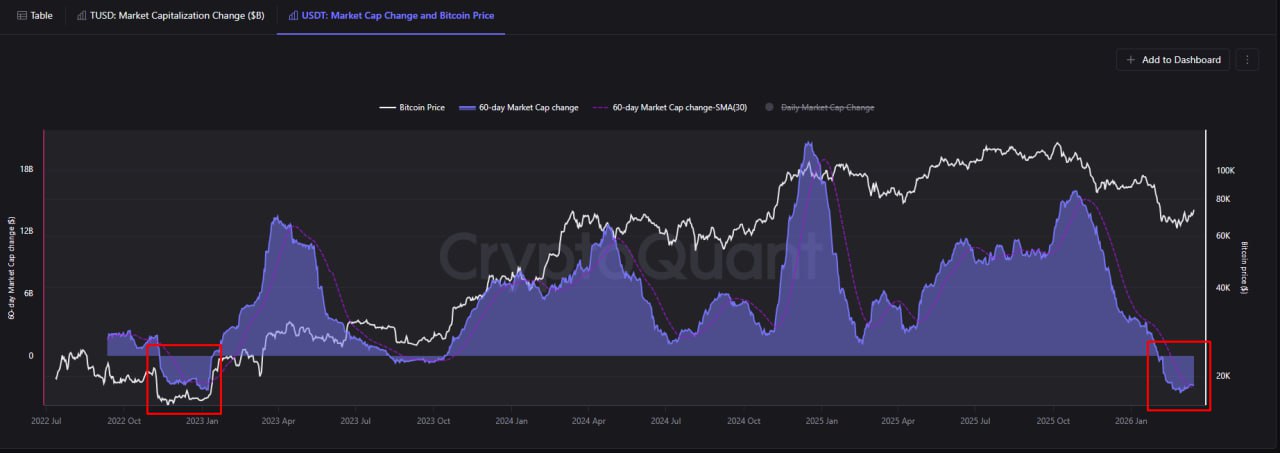Toggle the Bitcoin Price series label
Viewport: 1280px width, 453px height.
pos(422,107)
